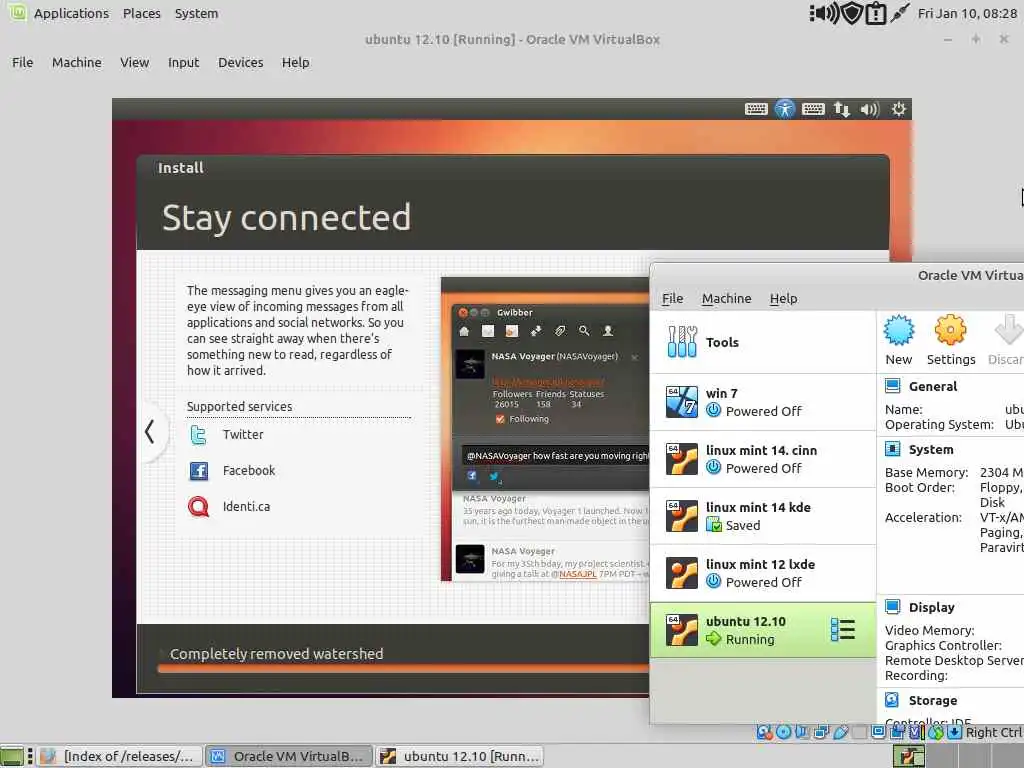Go to previous slide in Ubuntu installer slideshow
Image resolution: width=1024 pixels, height=768 pixels.
pos(150,431)
